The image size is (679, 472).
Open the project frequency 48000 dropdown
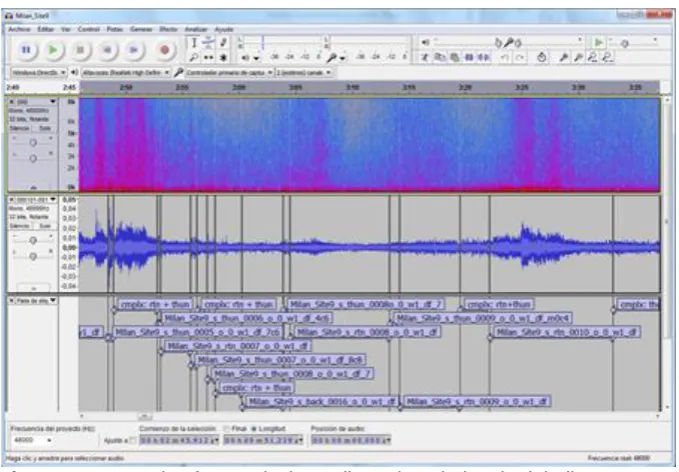pyautogui.click(x=49, y=440)
